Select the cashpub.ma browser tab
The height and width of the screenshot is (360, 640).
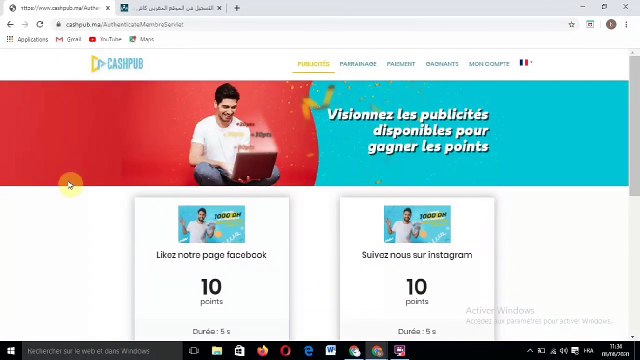pos(59,8)
